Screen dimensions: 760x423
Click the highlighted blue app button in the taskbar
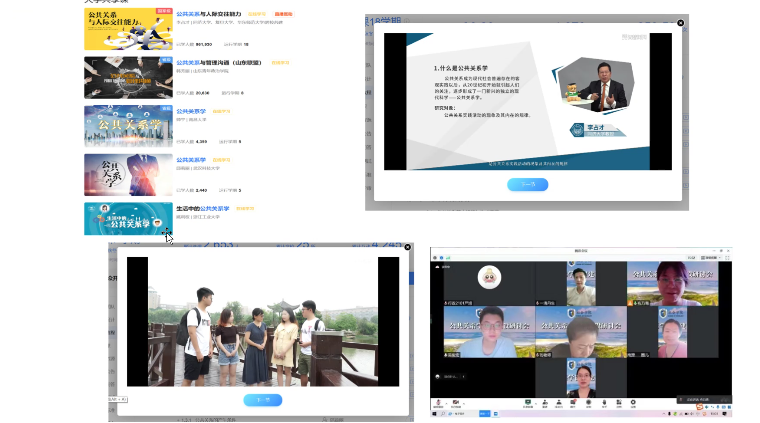point(485,414)
